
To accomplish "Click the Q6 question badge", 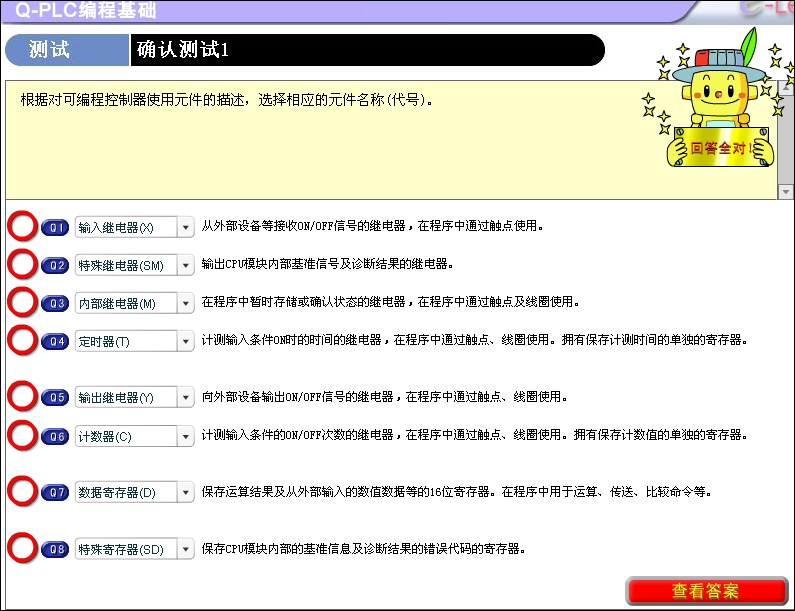I will click(x=56, y=437).
